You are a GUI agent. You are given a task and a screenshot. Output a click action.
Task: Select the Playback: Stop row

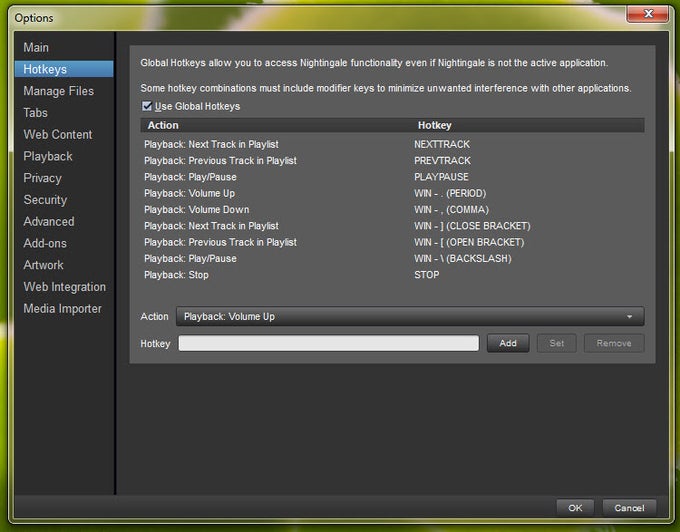392,275
